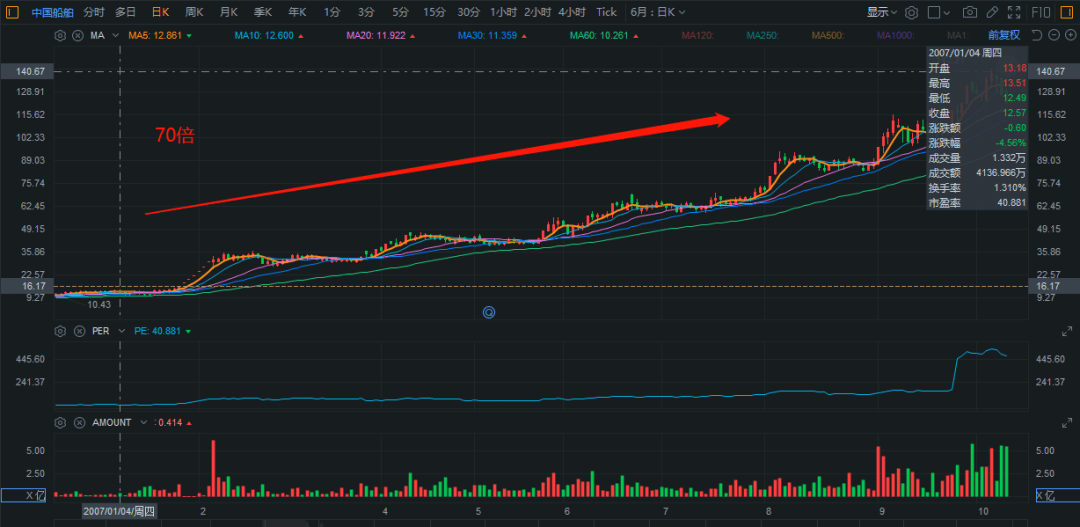Viewport: 1080px width, 527px height.
Task: Switch to the 周K weekly chart tab
Action: [x=194, y=12]
